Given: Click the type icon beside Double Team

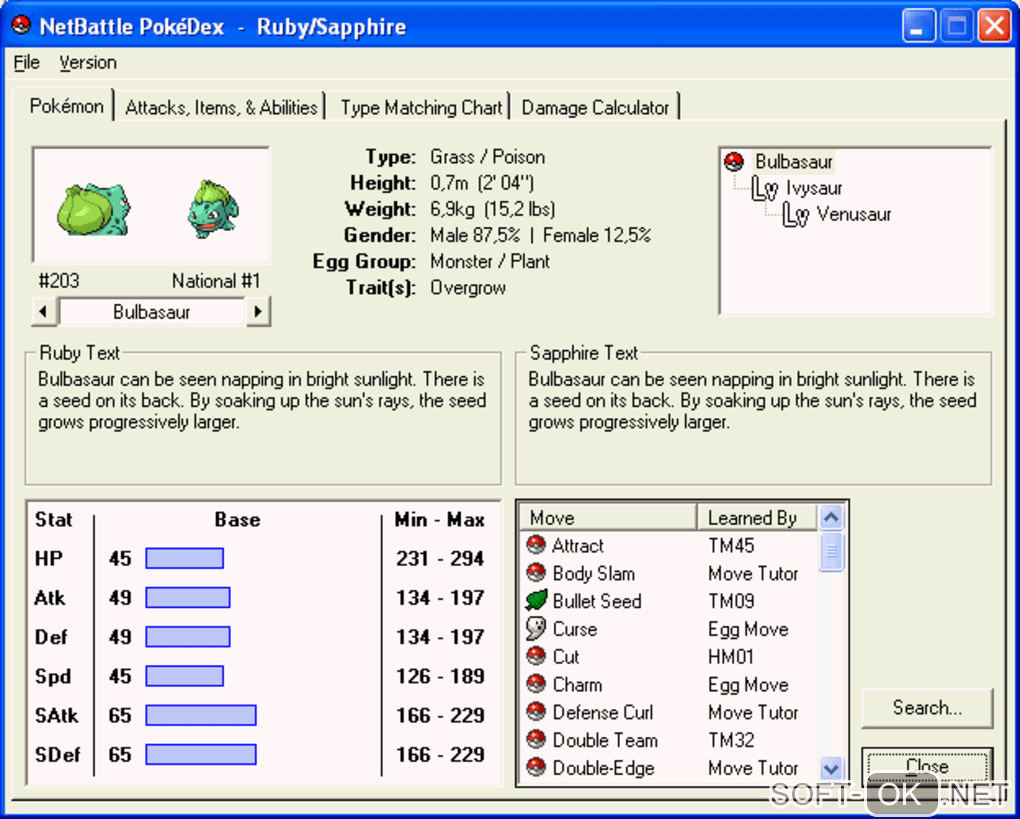Looking at the screenshot, I should tap(536, 740).
